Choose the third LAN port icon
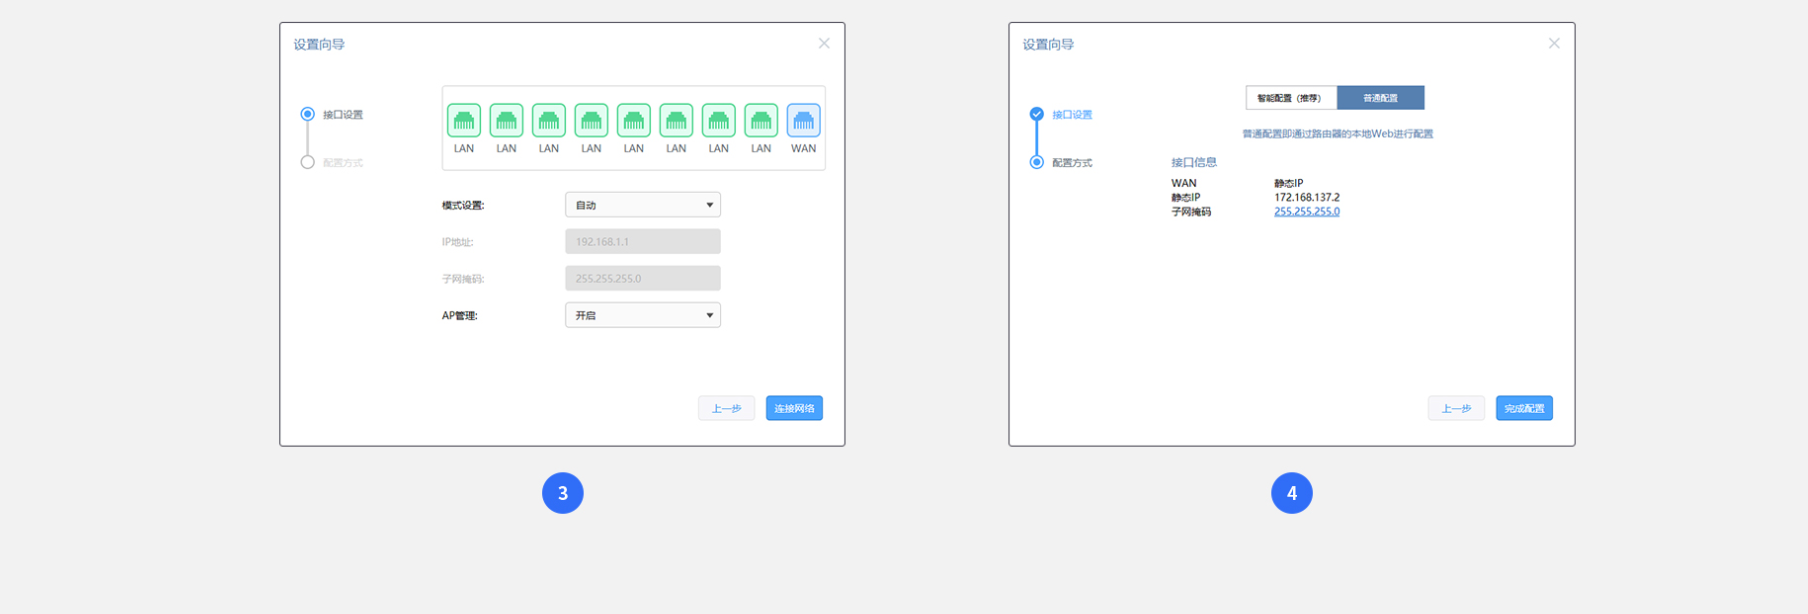 [x=549, y=121]
